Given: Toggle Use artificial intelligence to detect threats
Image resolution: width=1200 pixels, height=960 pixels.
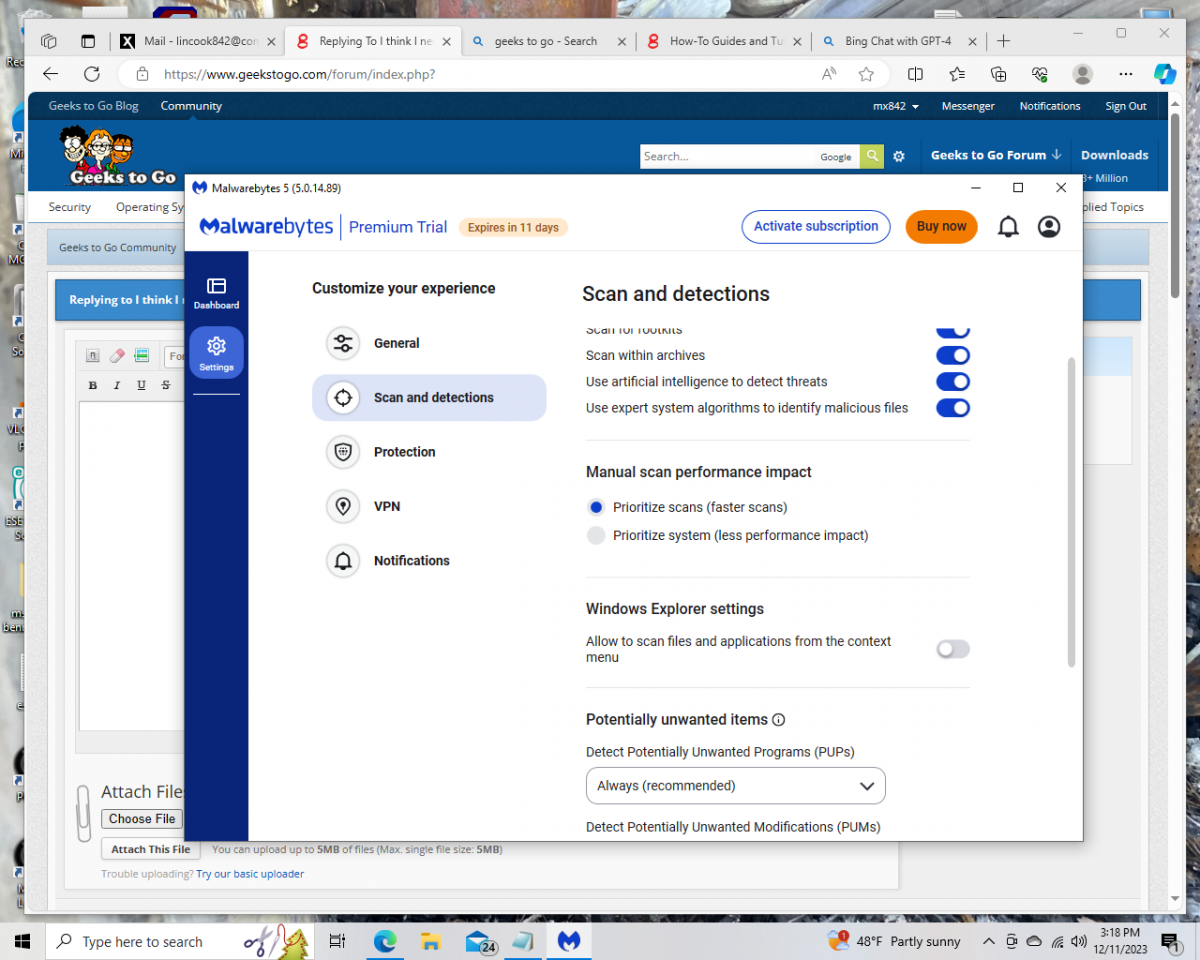Looking at the screenshot, I should tap(952, 381).
